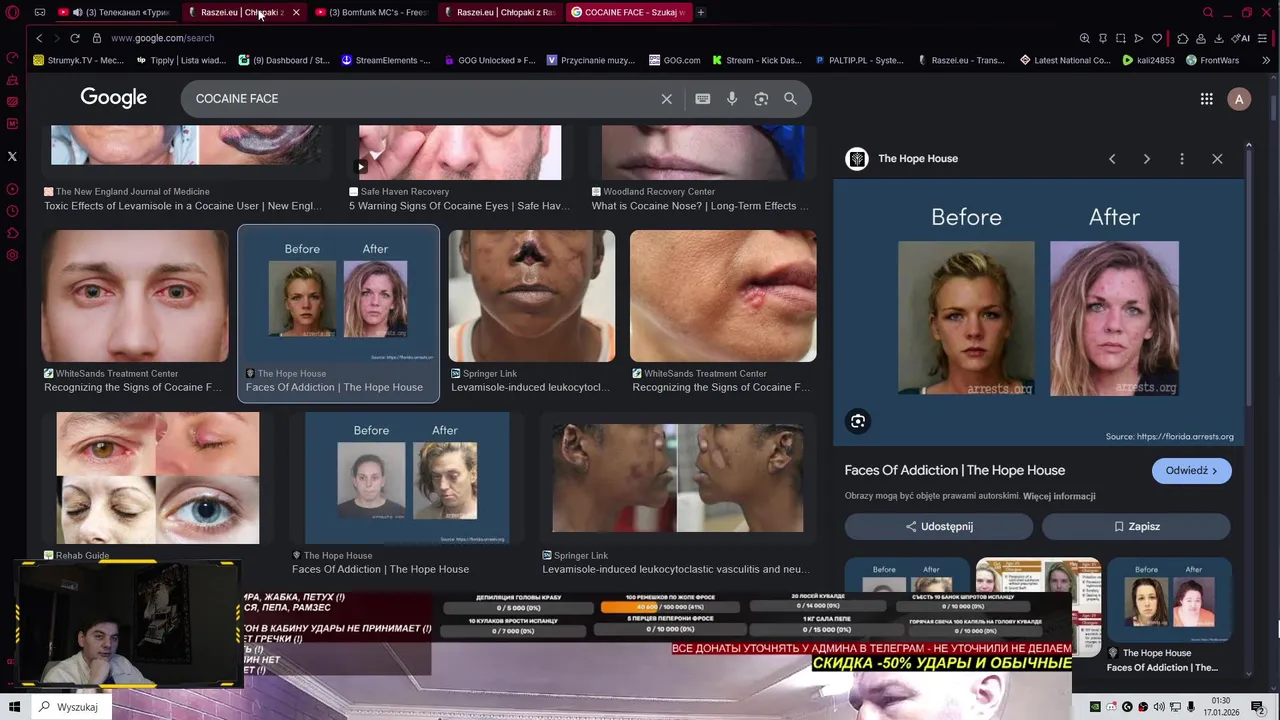The image size is (1280, 720).
Task: Open Rehab Guide eyes collage thumbnail
Action: pyautogui.click(x=158, y=478)
